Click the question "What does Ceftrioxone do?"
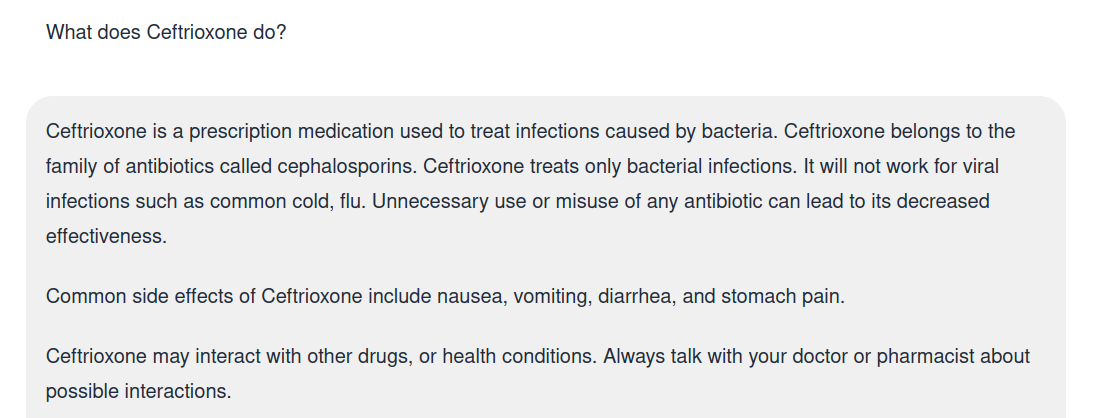Viewport: 1094px width, 418px height. tap(166, 32)
